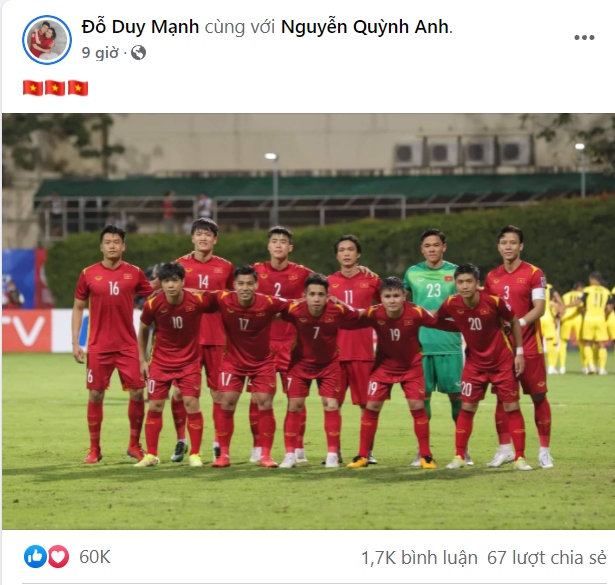The height and width of the screenshot is (585, 615).
Task: View the 60K reactions count
Action: point(95,557)
